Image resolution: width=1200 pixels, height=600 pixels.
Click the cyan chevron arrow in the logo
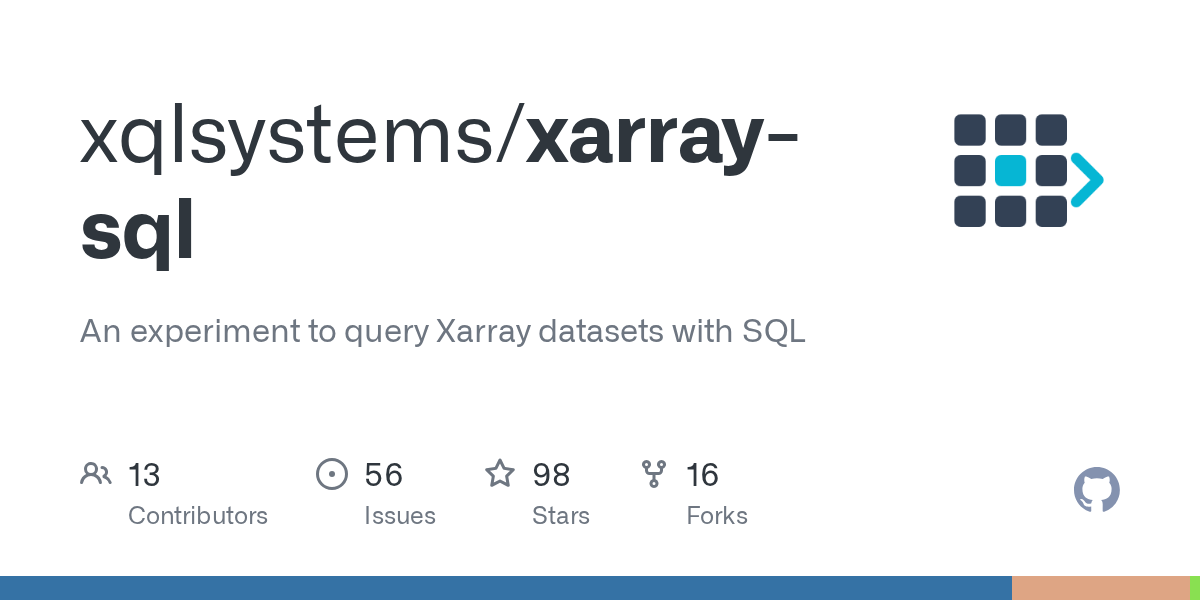click(1086, 180)
